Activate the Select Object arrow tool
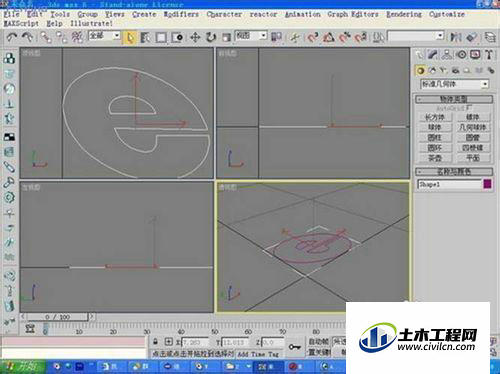 tap(130, 37)
